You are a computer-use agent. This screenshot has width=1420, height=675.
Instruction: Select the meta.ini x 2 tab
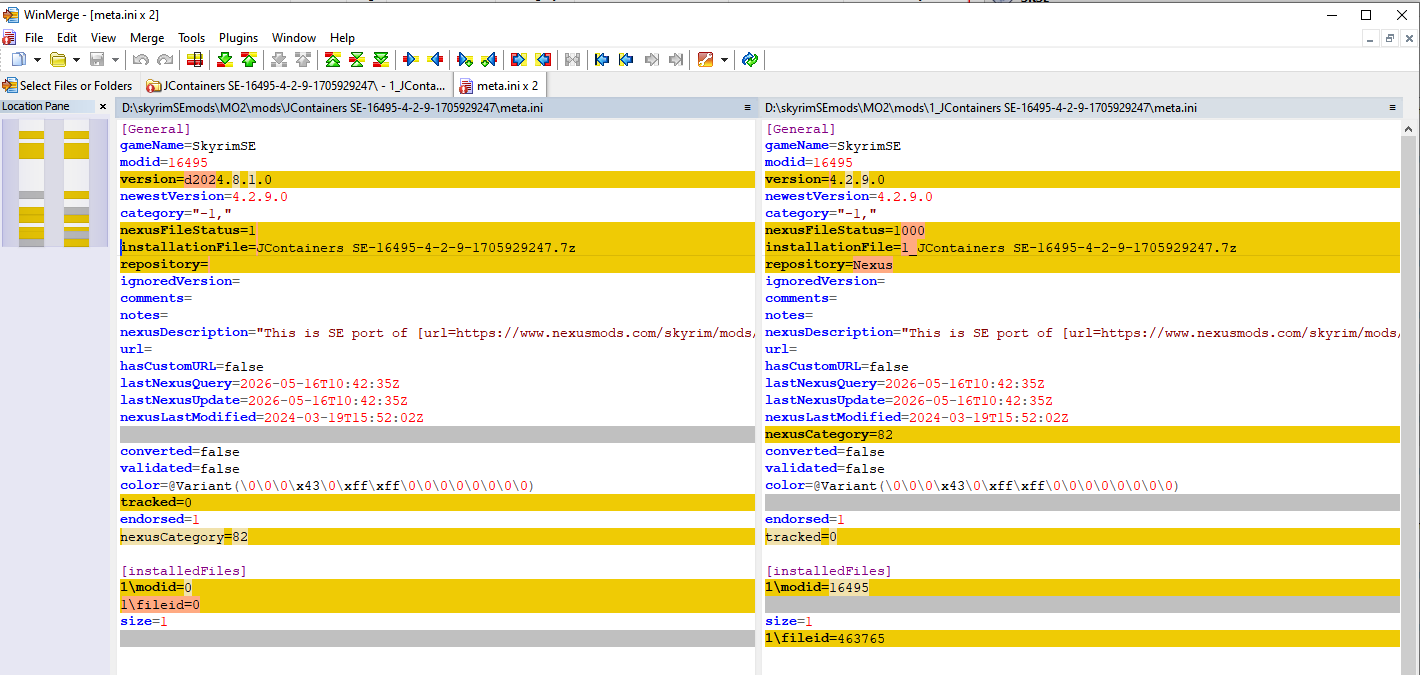click(499, 86)
